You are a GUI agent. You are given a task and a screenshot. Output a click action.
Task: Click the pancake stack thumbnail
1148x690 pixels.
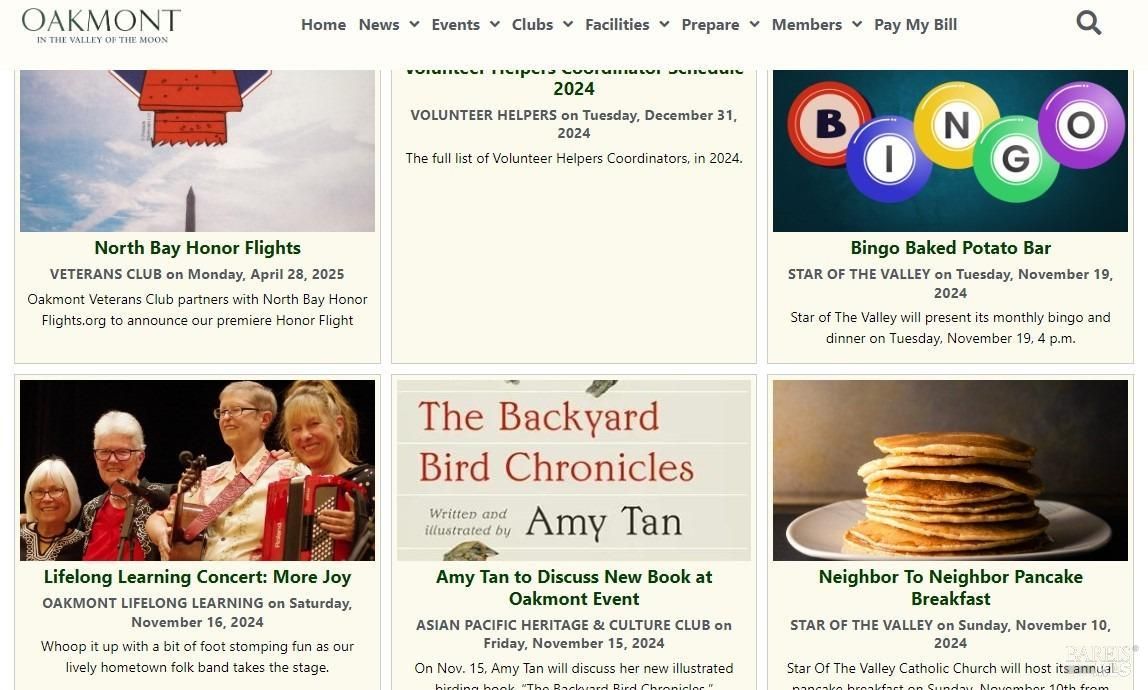[x=950, y=470]
